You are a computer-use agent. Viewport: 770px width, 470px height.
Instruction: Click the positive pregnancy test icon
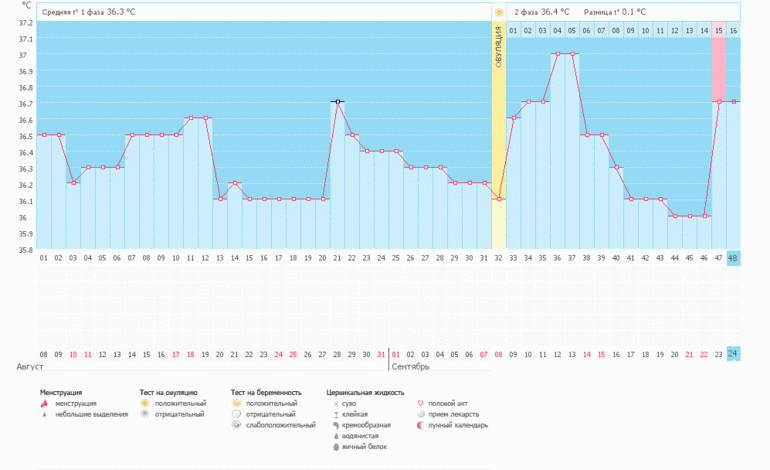coord(236,403)
